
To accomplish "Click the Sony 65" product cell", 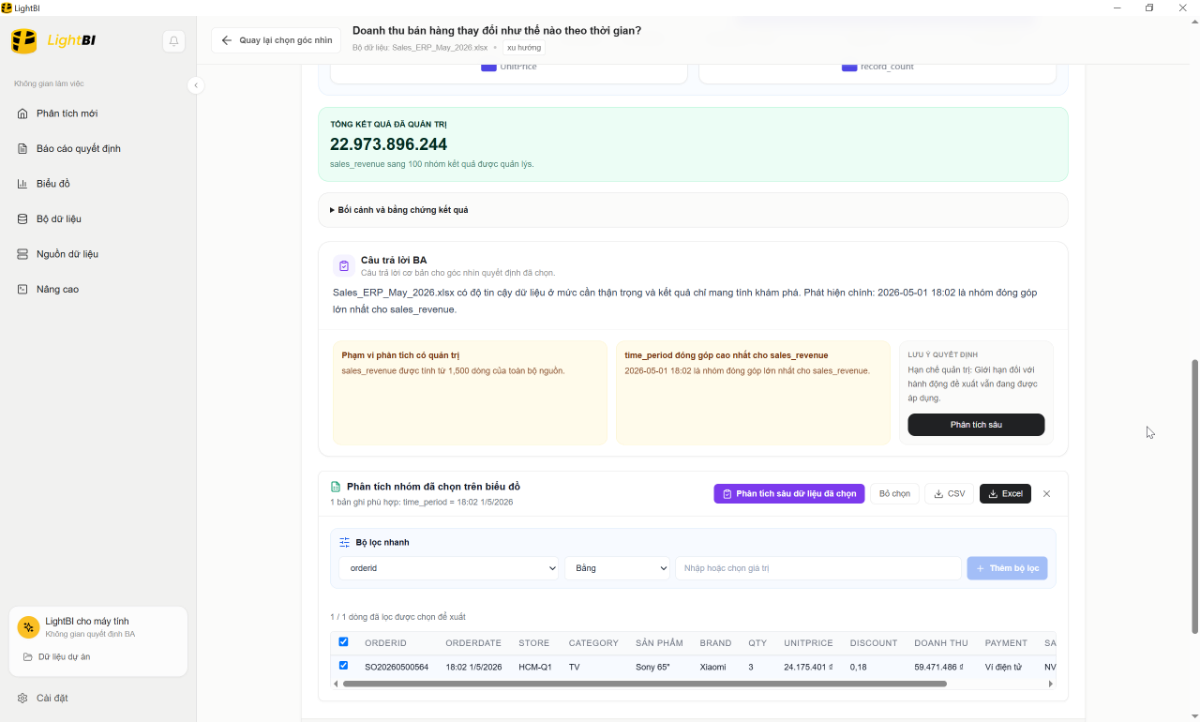I will 655,666.
